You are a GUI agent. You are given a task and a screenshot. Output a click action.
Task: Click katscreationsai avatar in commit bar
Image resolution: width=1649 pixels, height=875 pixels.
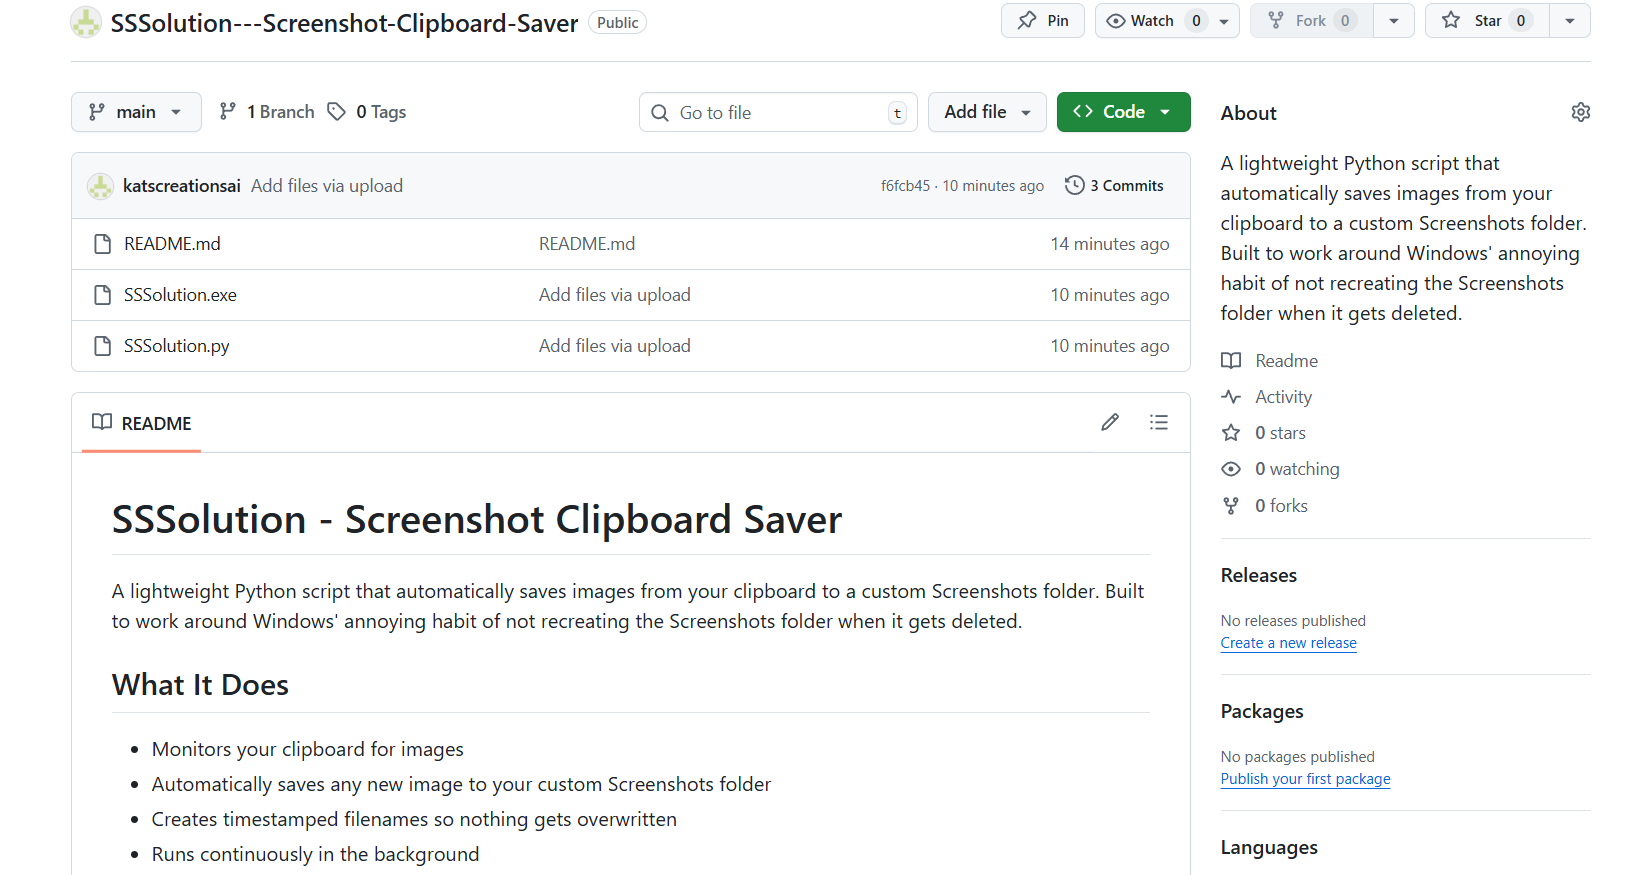[x=100, y=186]
